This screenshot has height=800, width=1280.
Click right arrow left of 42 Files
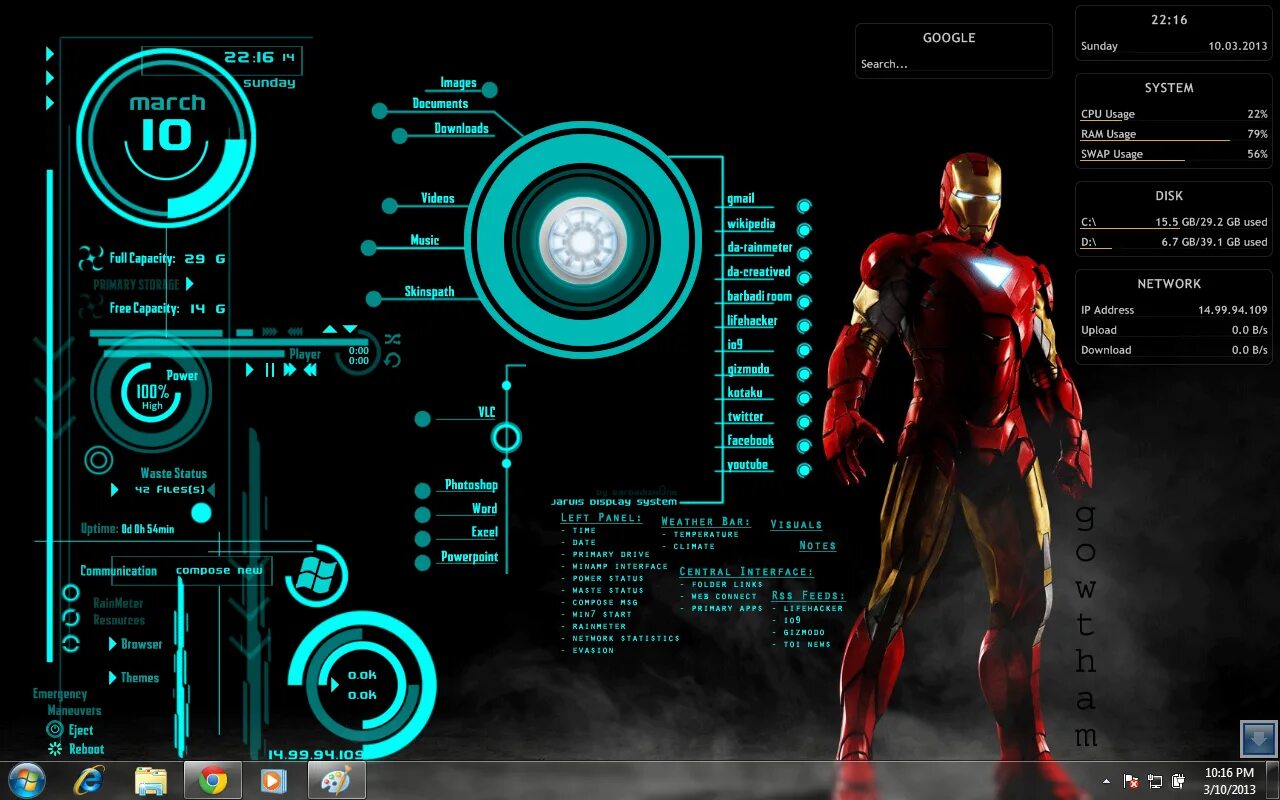click(x=115, y=490)
